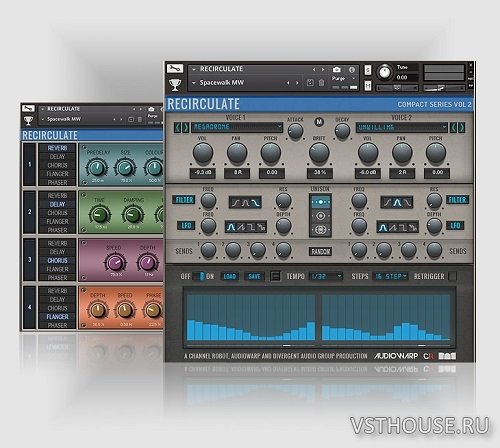Select Voice 1 LFO square waveform icon

[x=251, y=227]
